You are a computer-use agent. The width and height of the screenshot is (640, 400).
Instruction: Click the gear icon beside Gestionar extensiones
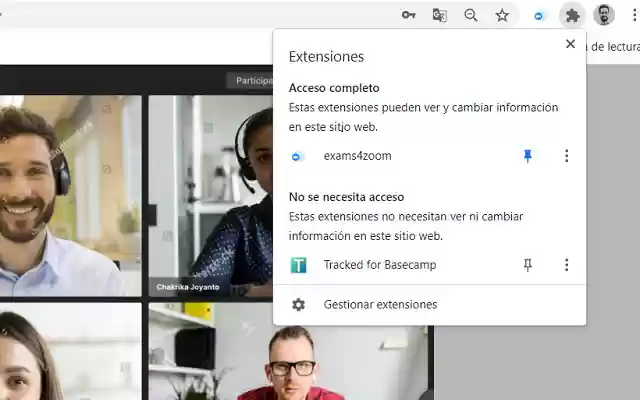[298, 304]
